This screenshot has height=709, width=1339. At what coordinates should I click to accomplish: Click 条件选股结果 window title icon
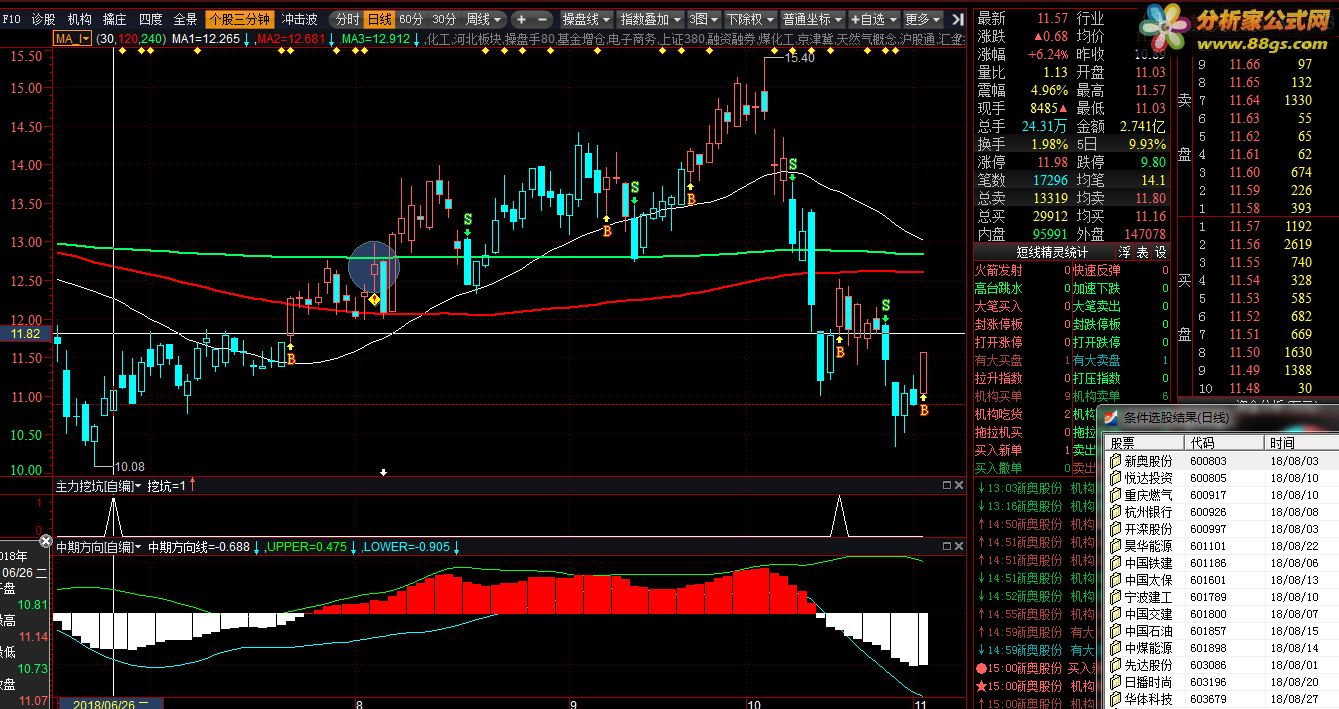pos(1111,418)
